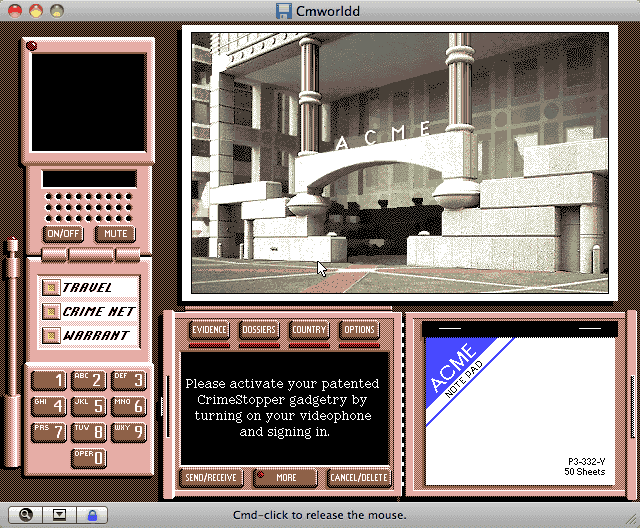Viewport: 640px width, 528px height.
Task: Click the small display strip below videophone screen
Action: coord(89,179)
